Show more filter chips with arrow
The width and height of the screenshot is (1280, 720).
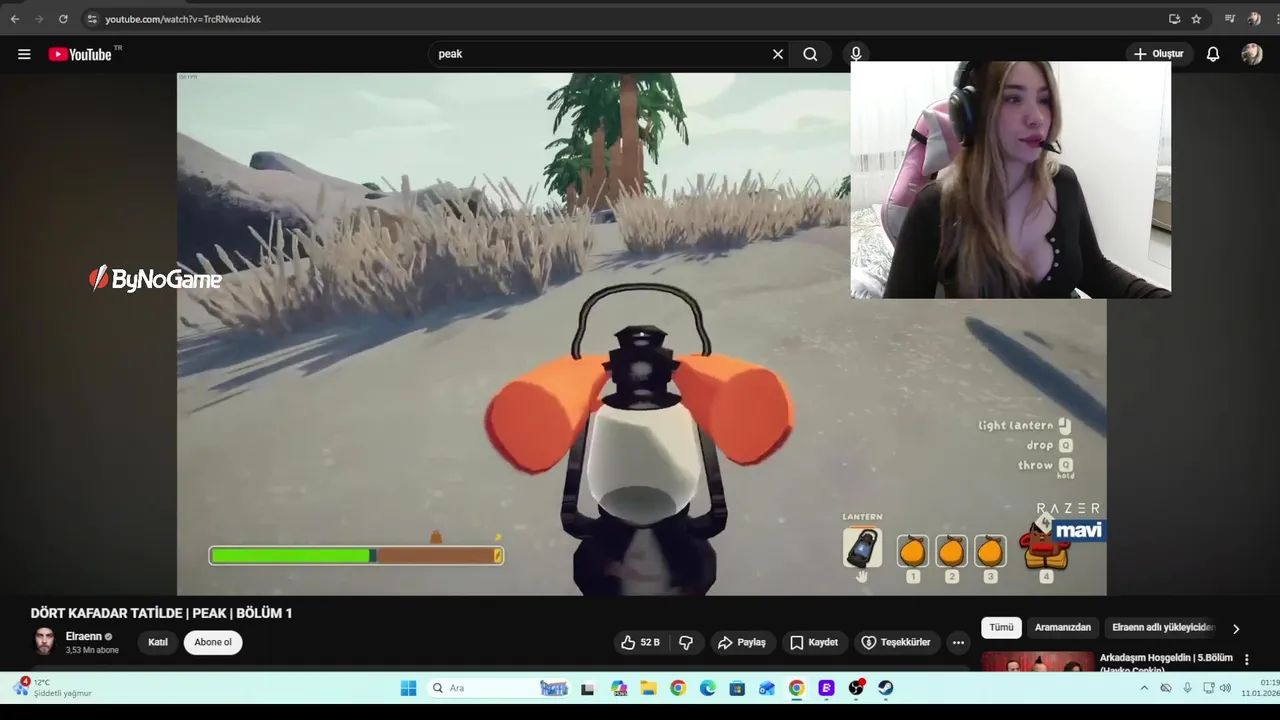coord(1236,628)
